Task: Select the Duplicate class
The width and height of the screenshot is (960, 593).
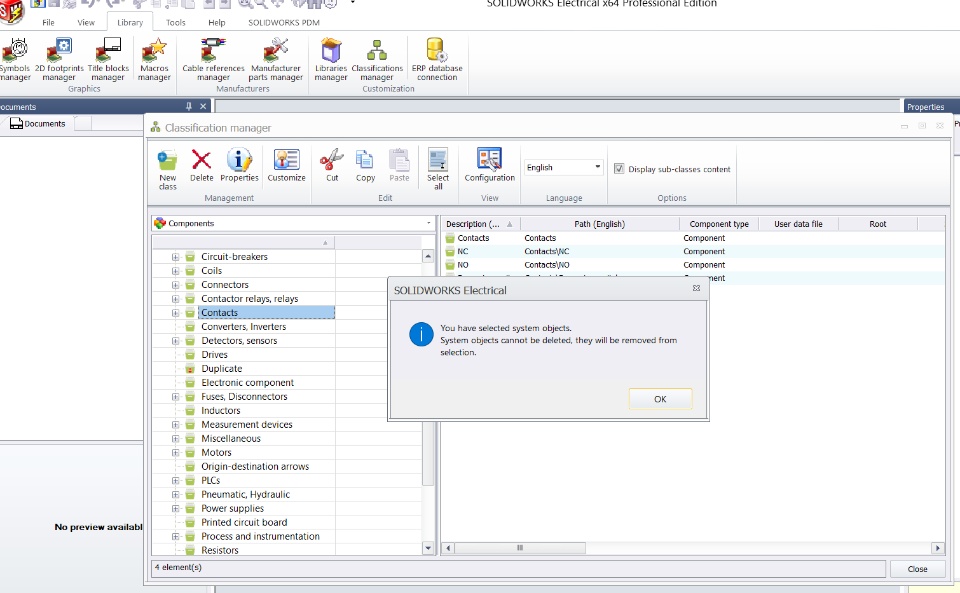Action: point(222,369)
